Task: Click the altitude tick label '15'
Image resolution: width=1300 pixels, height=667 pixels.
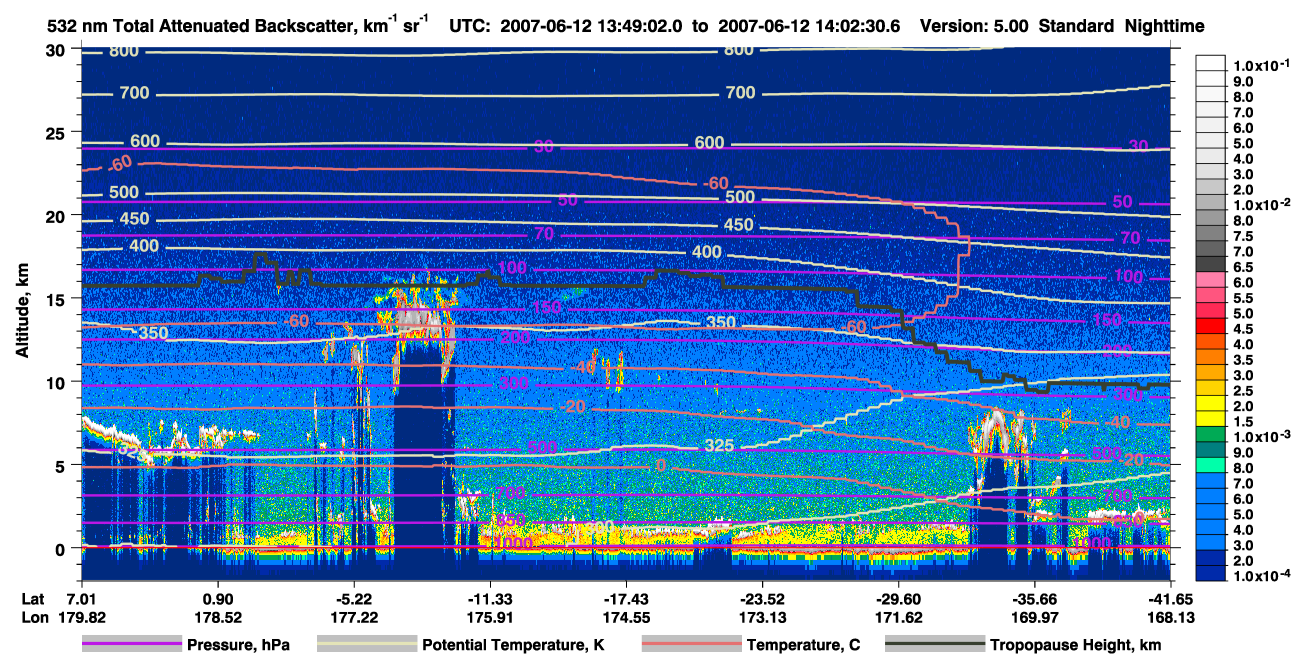Action: tap(57, 299)
